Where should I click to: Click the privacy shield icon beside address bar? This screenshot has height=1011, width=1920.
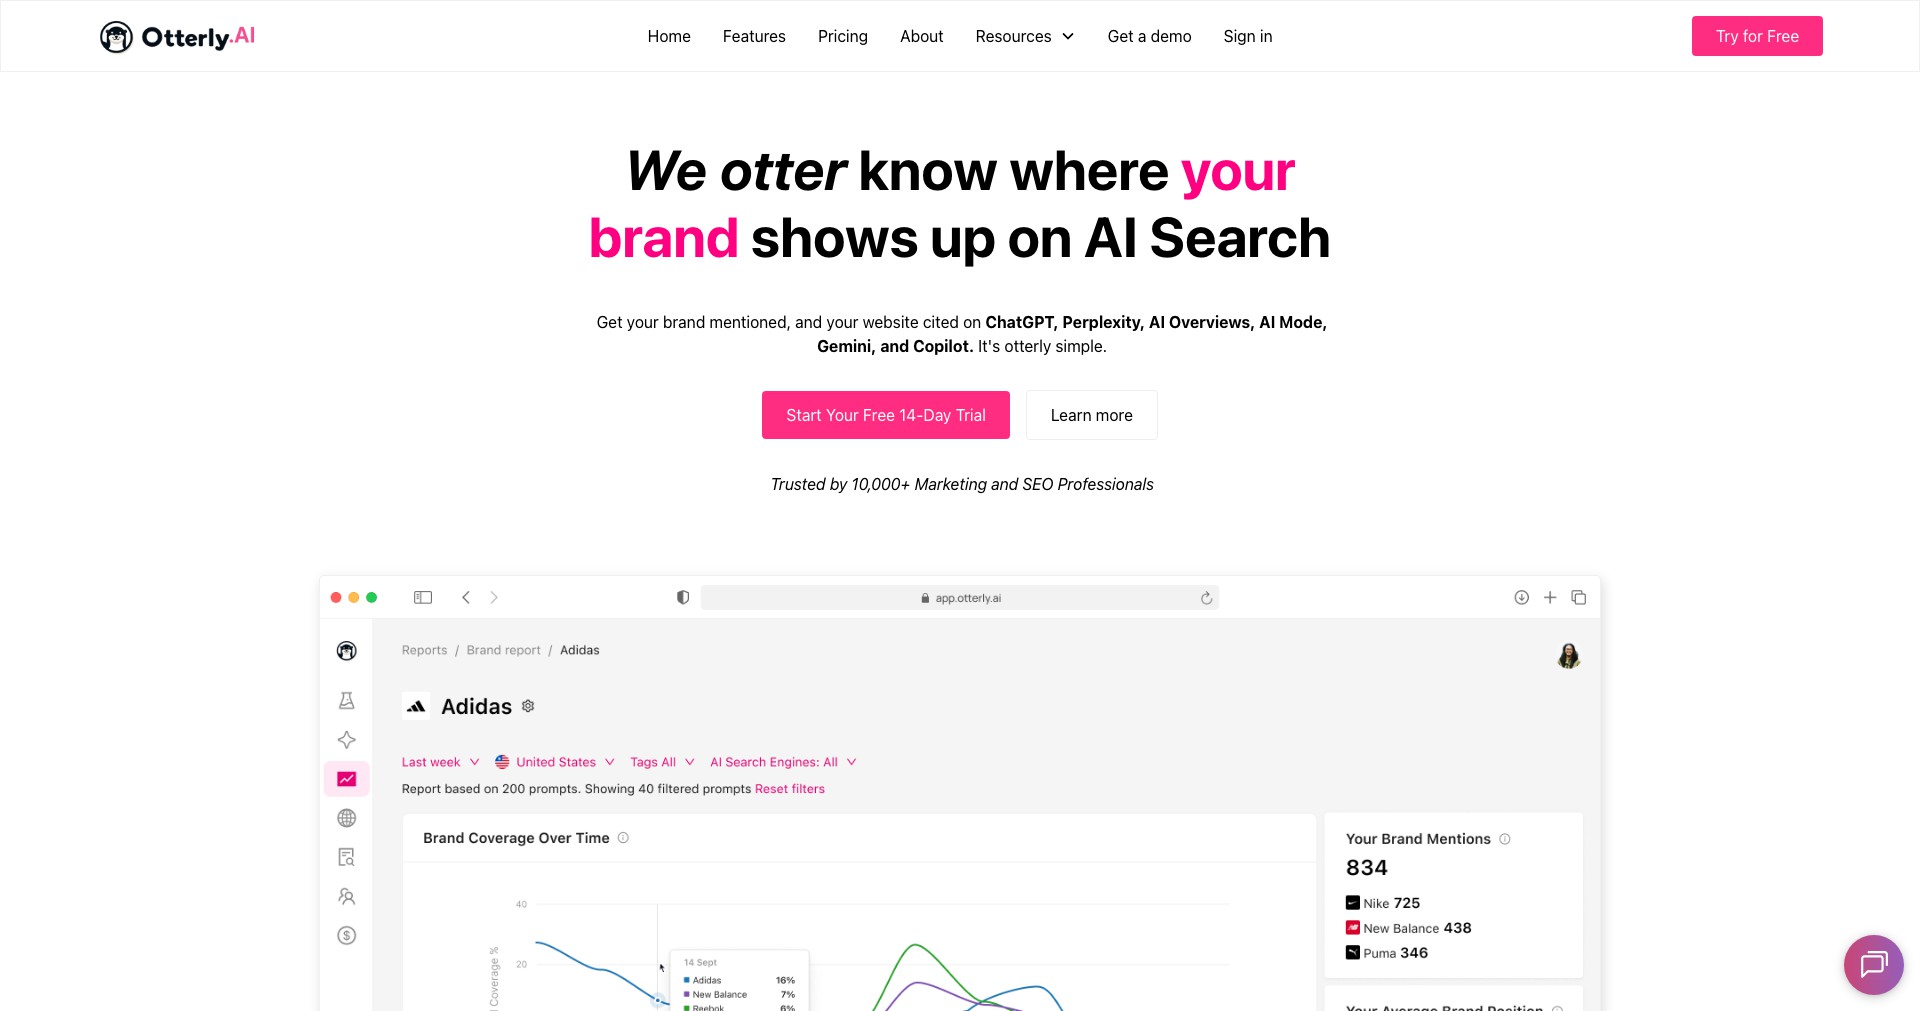683,597
